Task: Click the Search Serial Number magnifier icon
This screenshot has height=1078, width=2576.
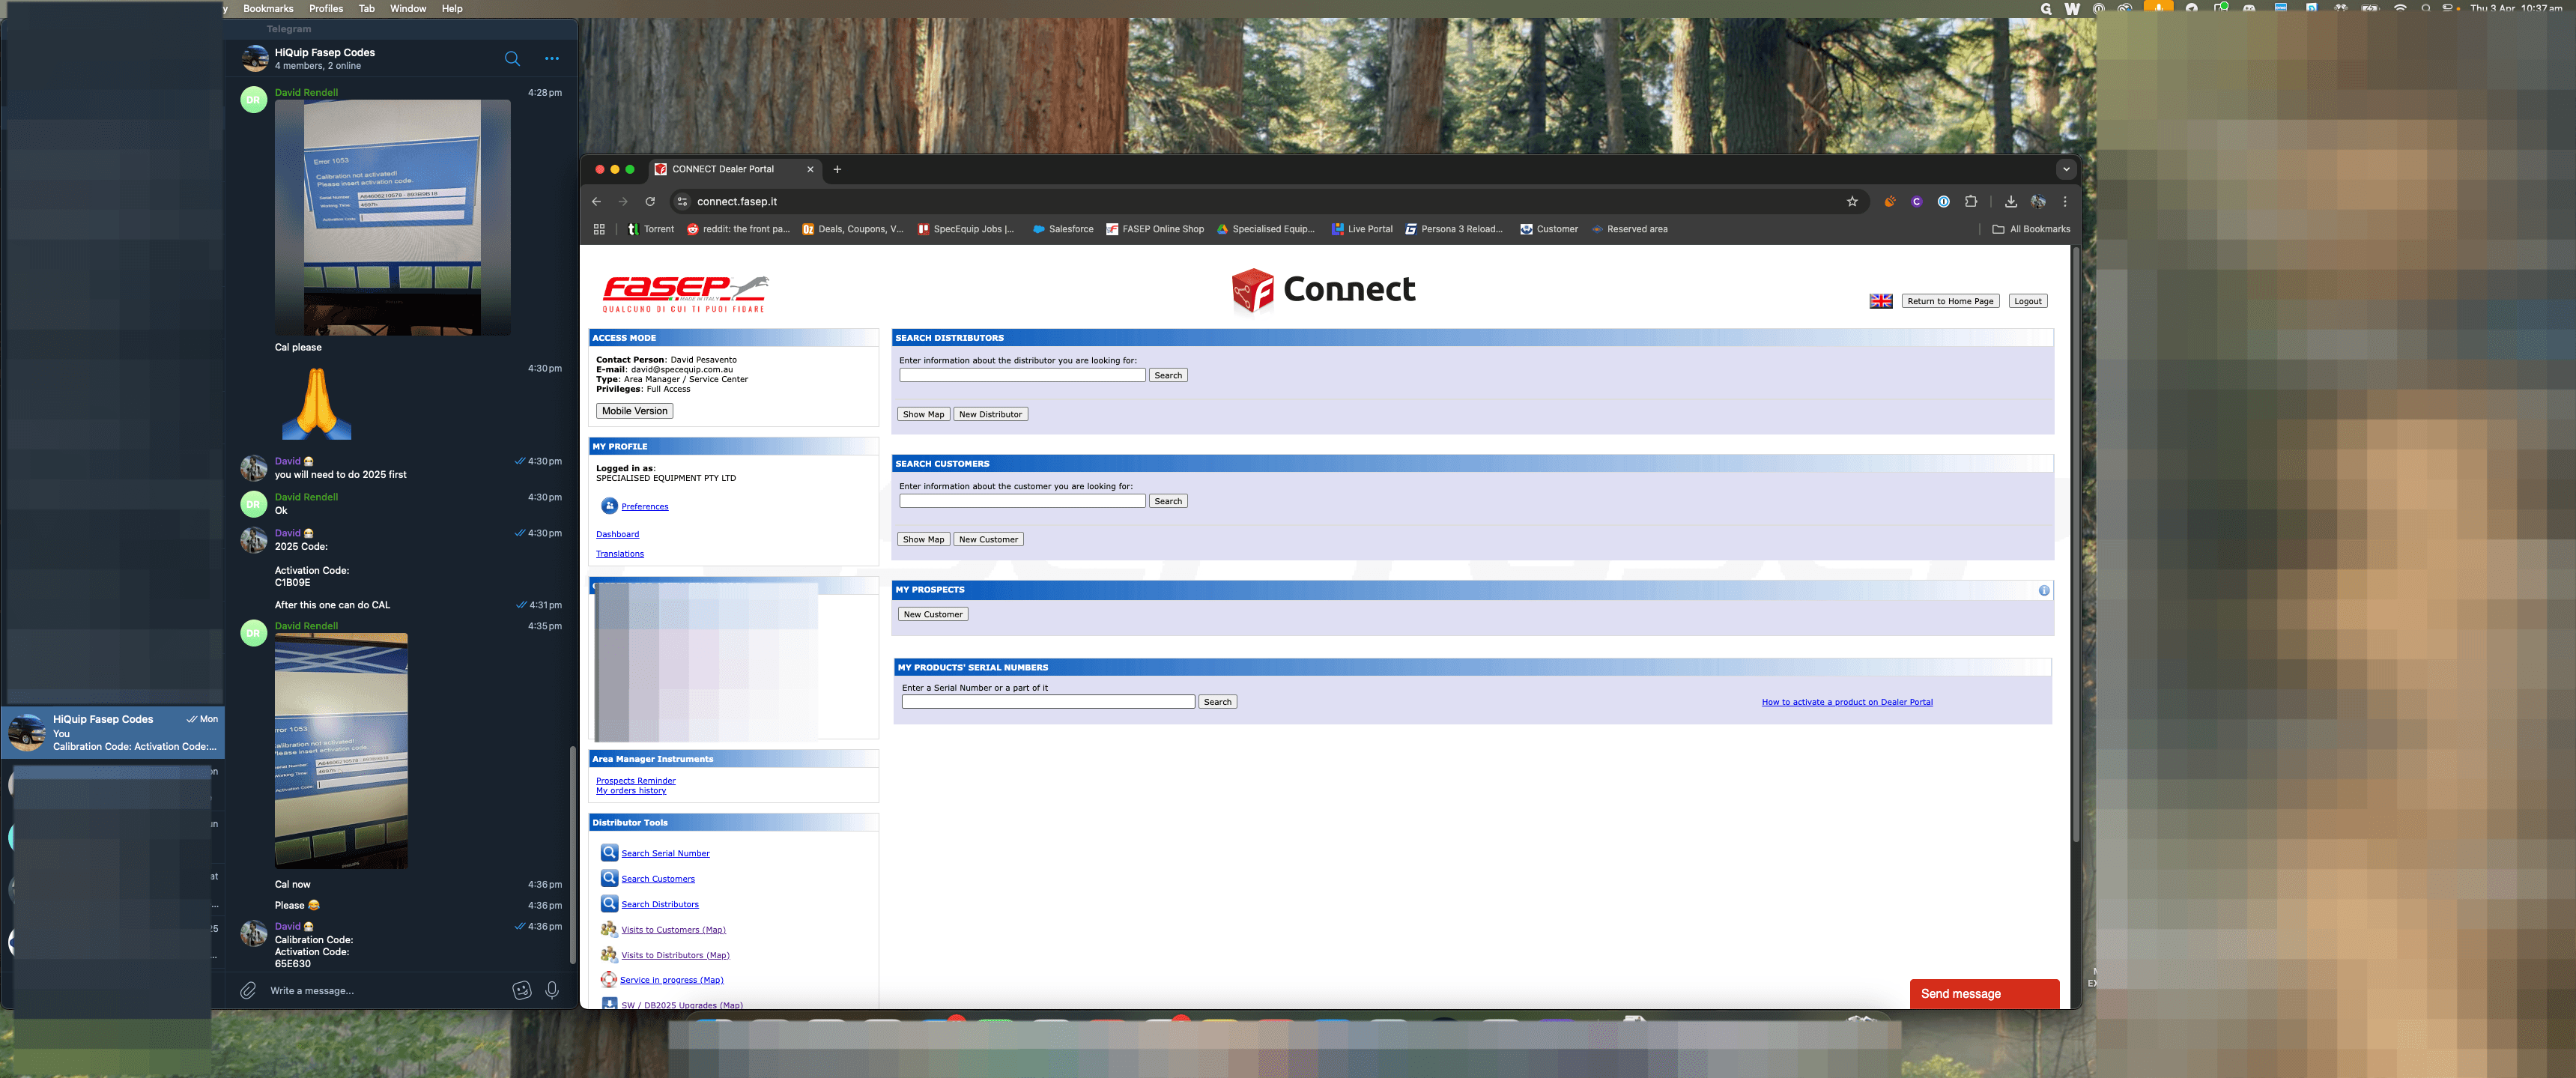Action: tap(609, 853)
